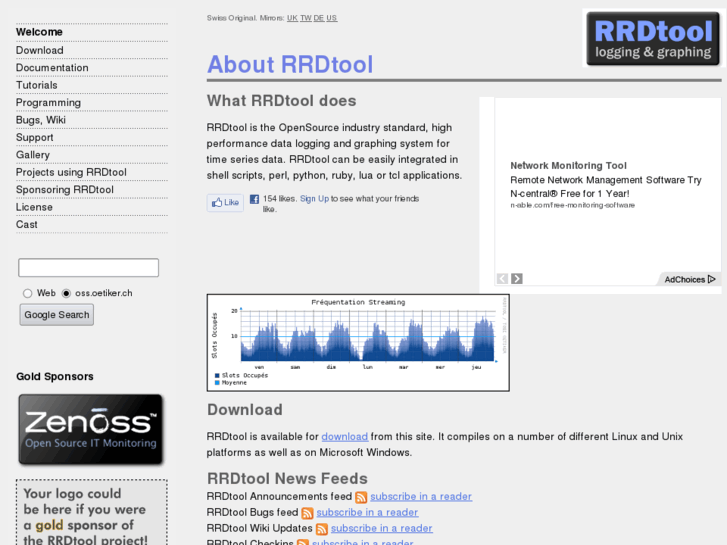Click in the site search text field
Image resolution: width=727 pixels, height=545 pixels.
(x=89, y=268)
